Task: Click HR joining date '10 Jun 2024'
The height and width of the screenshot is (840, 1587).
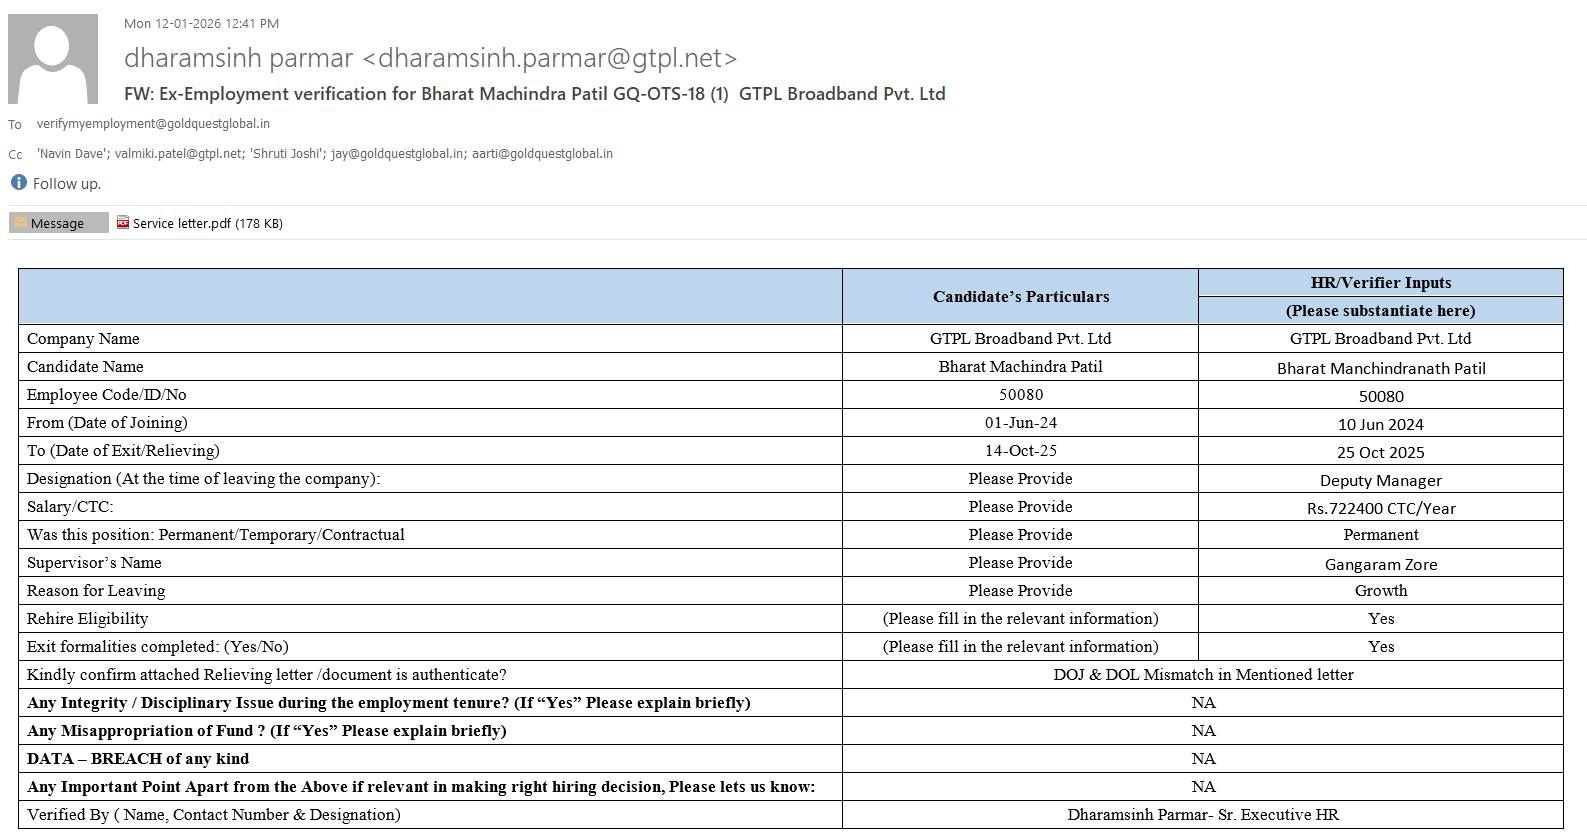Action: coord(1381,424)
